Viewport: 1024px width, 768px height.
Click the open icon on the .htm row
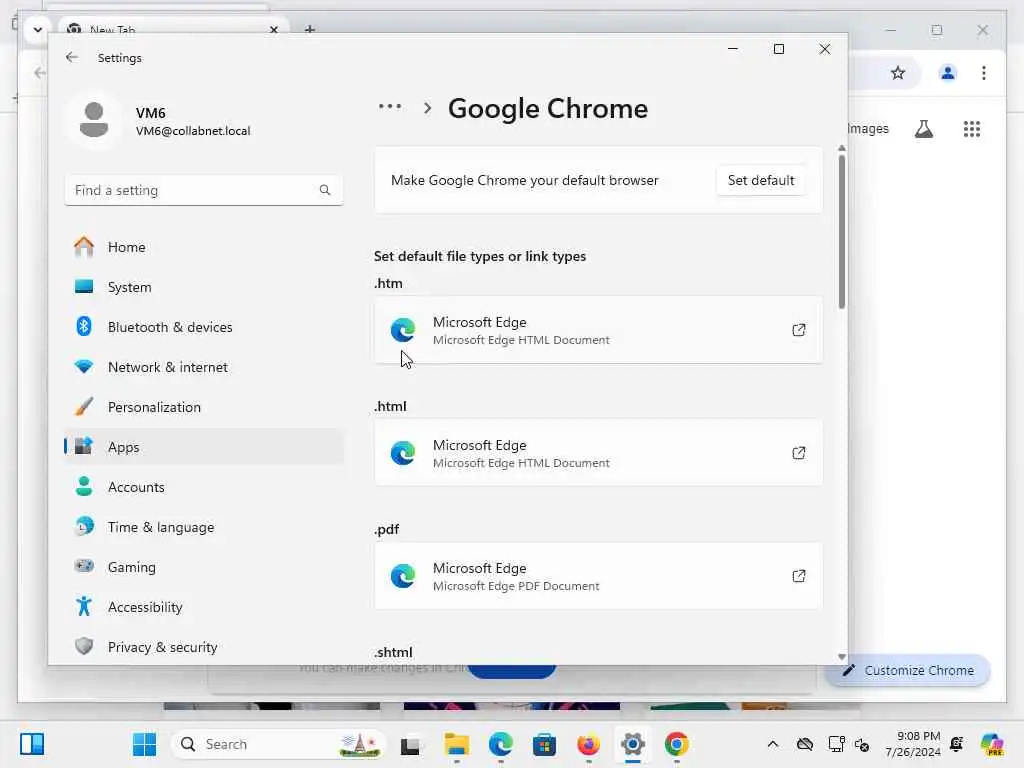click(x=799, y=330)
